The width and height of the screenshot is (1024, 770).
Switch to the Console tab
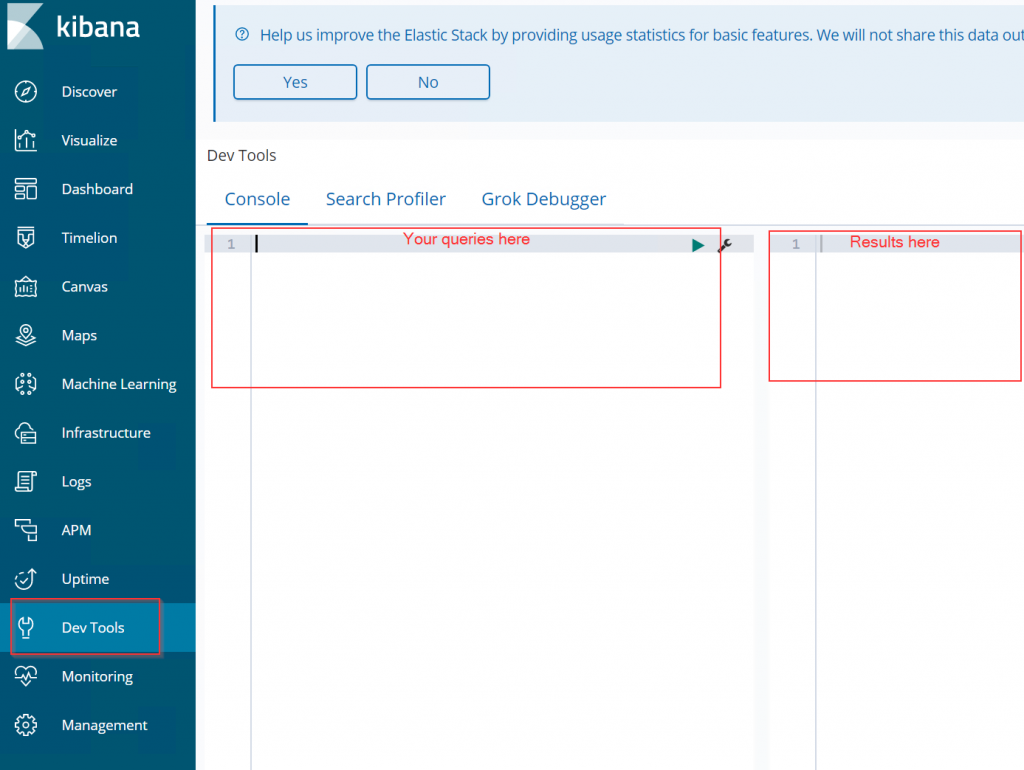(x=257, y=199)
